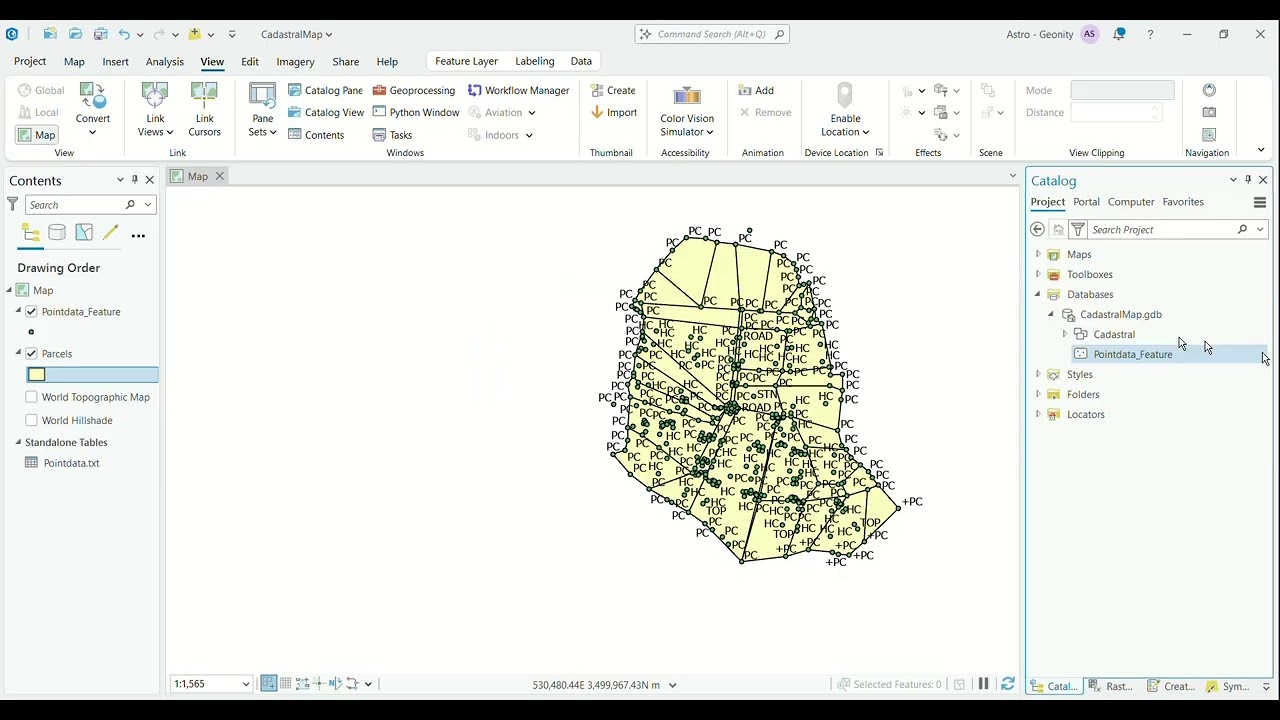Click Create thumbnail
1280x720 pixels.
[612, 90]
